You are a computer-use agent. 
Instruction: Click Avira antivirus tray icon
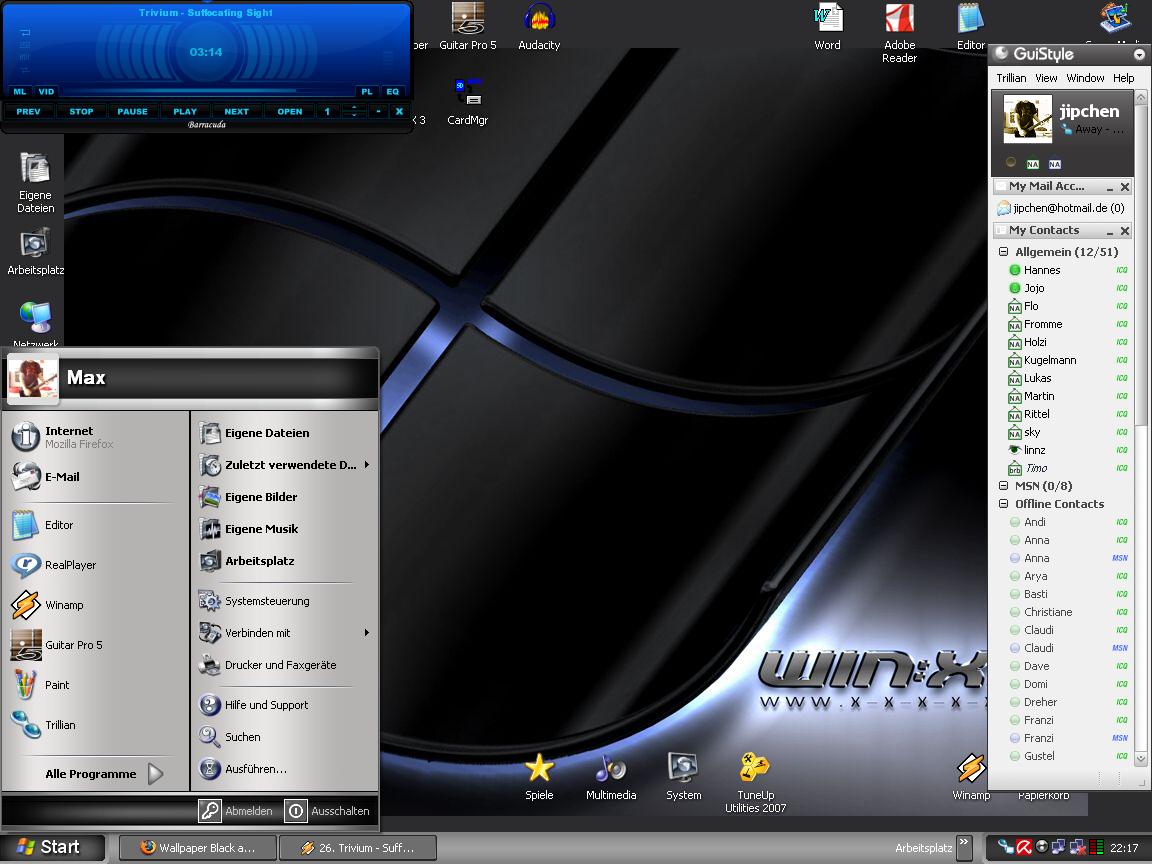(x=1024, y=847)
